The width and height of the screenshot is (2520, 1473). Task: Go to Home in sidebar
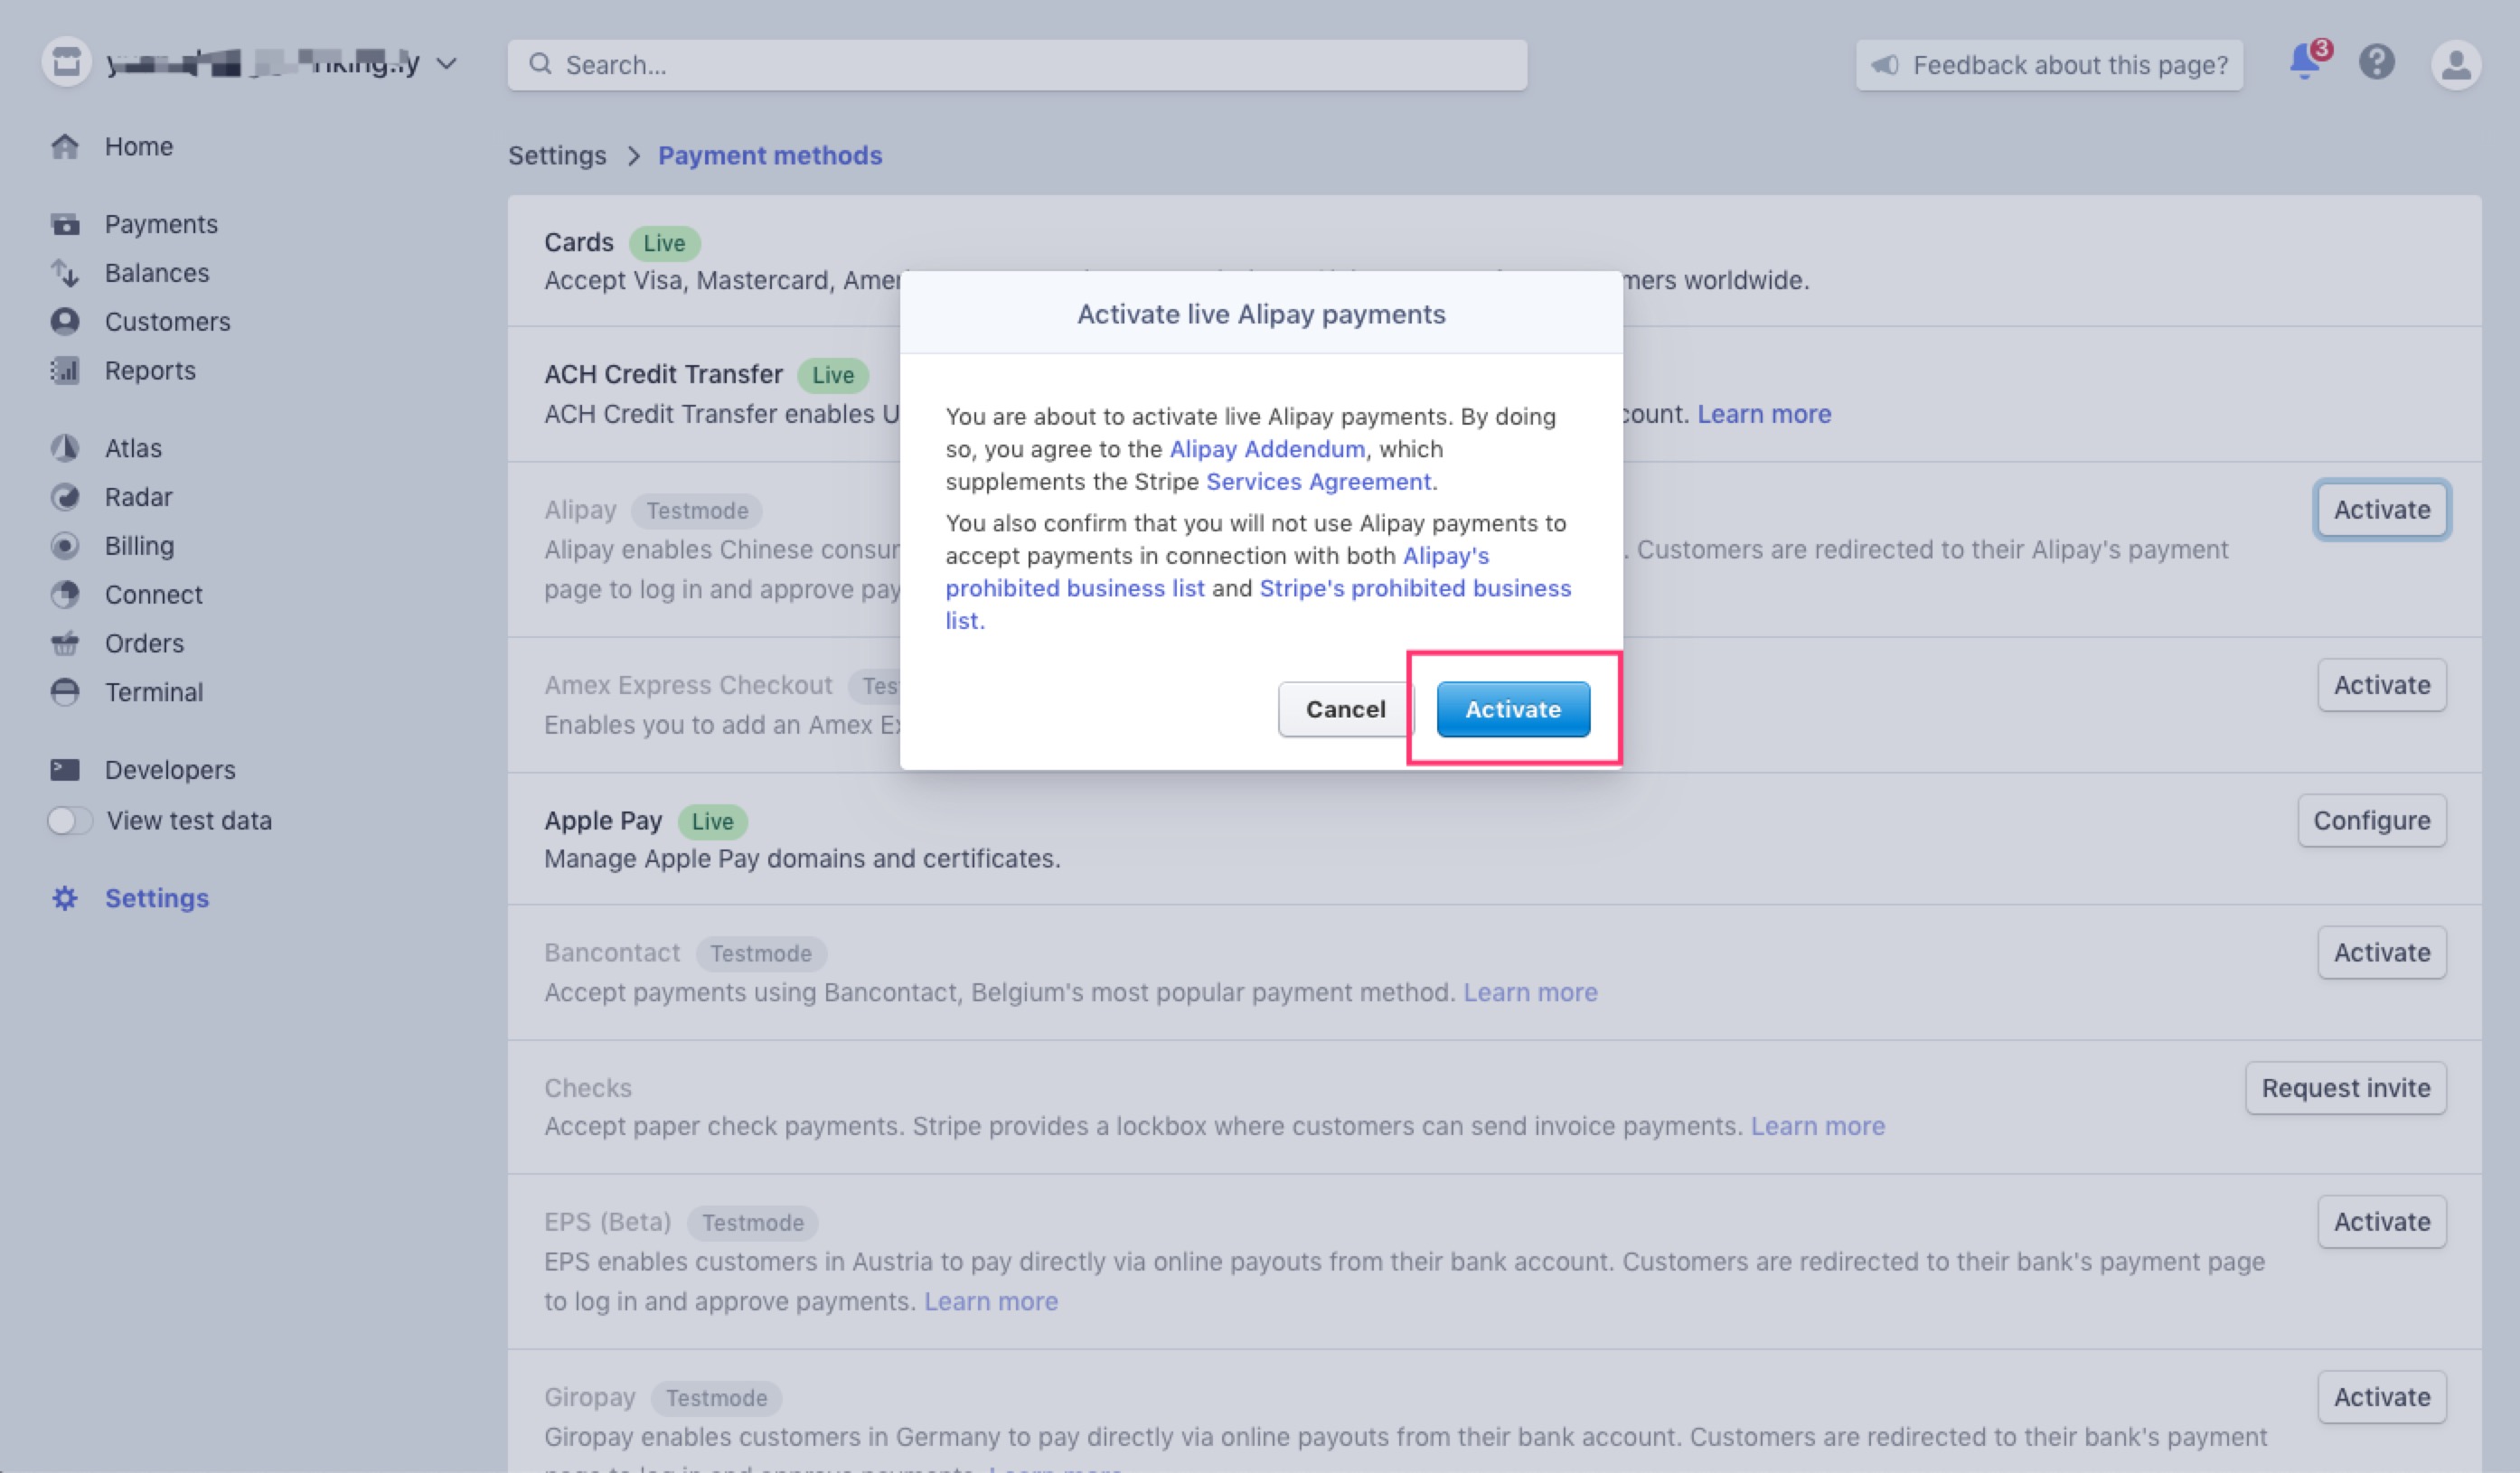point(139,146)
